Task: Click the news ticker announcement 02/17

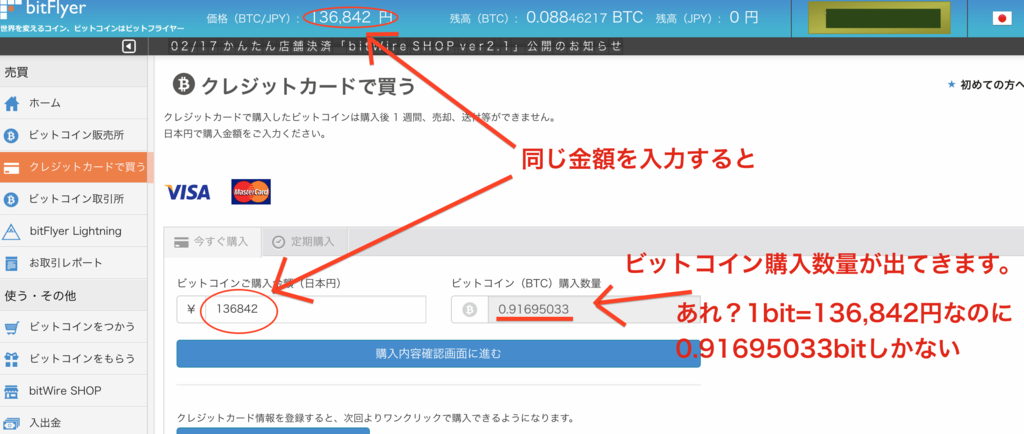Action: (395, 46)
